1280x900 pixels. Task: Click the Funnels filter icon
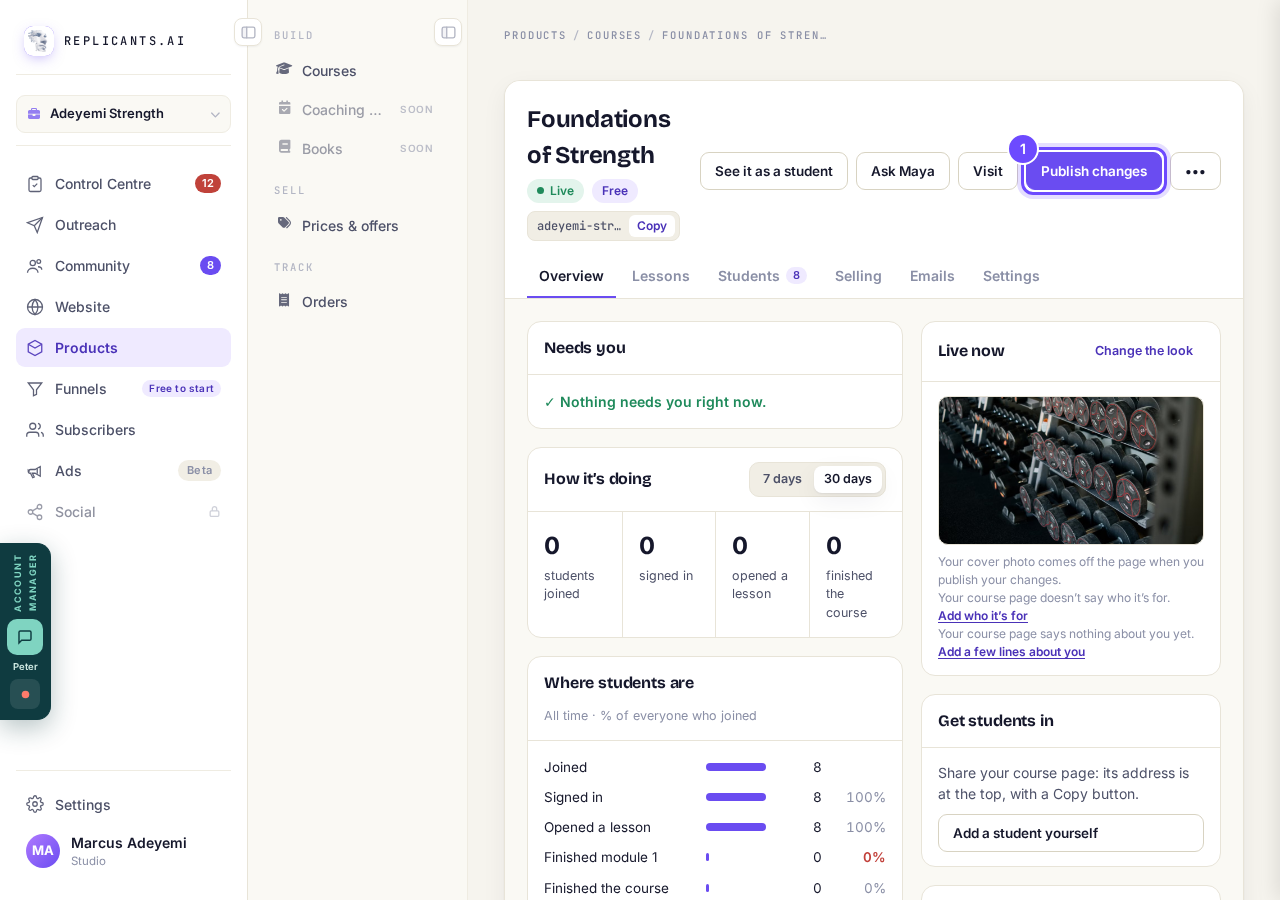pos(35,389)
